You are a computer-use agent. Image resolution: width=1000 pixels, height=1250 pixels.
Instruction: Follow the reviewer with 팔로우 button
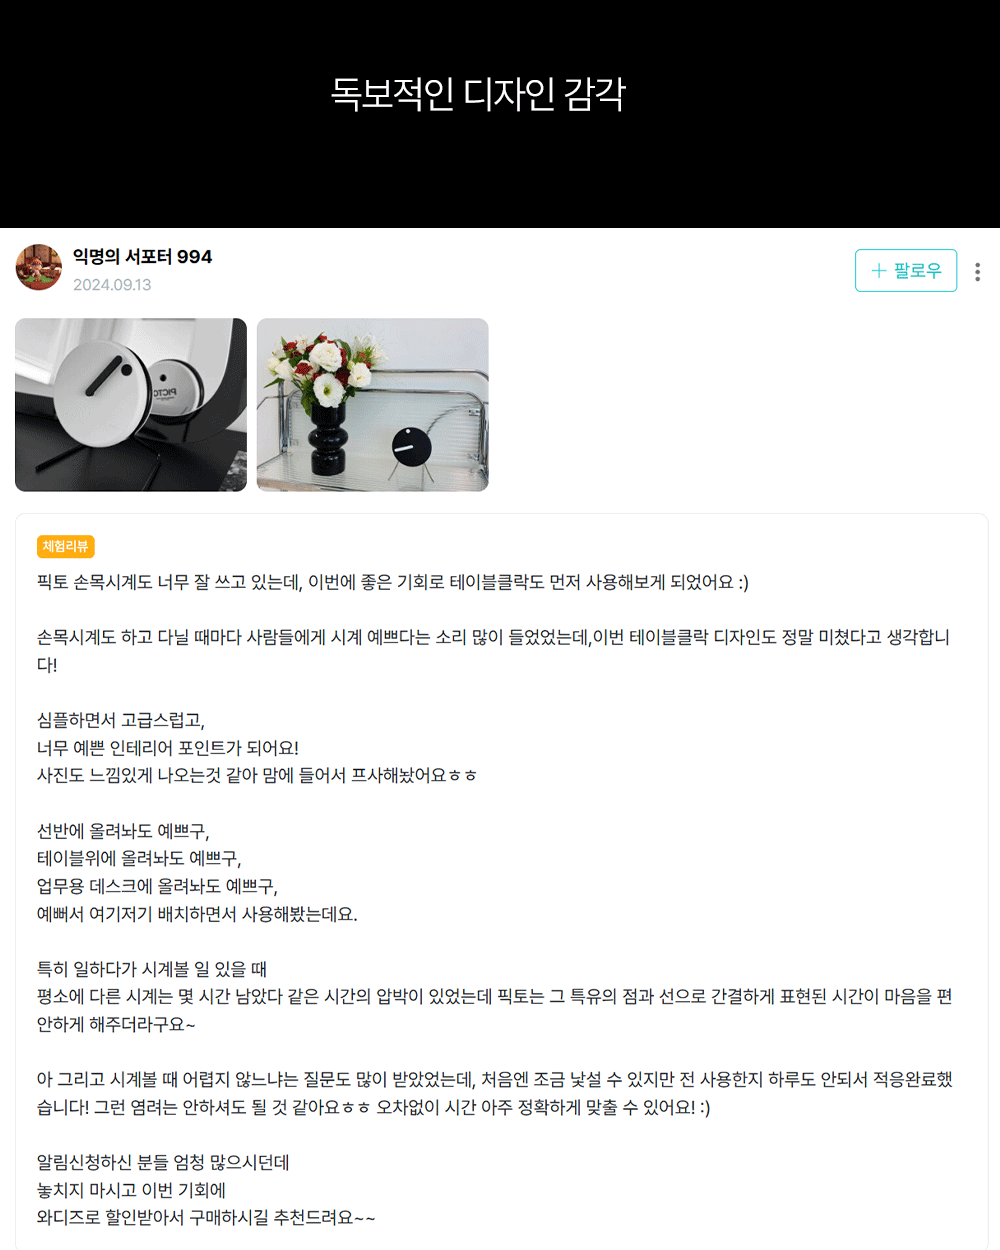tap(906, 271)
